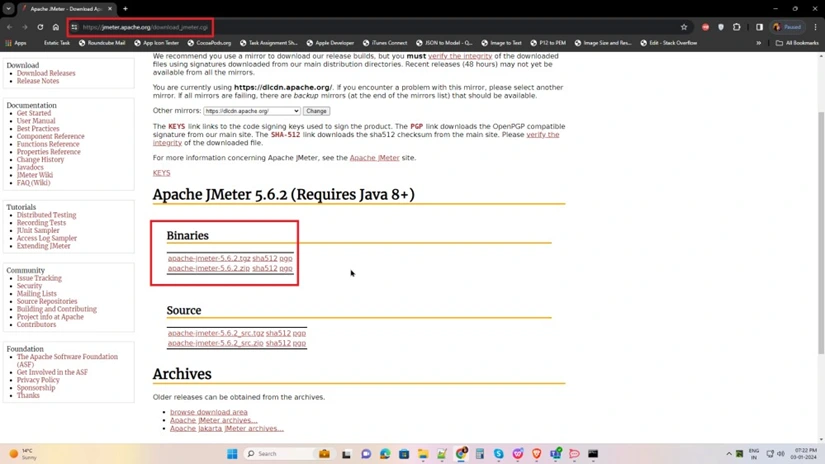
Task: Open a new browser tab
Action: pyautogui.click(x=125, y=8)
